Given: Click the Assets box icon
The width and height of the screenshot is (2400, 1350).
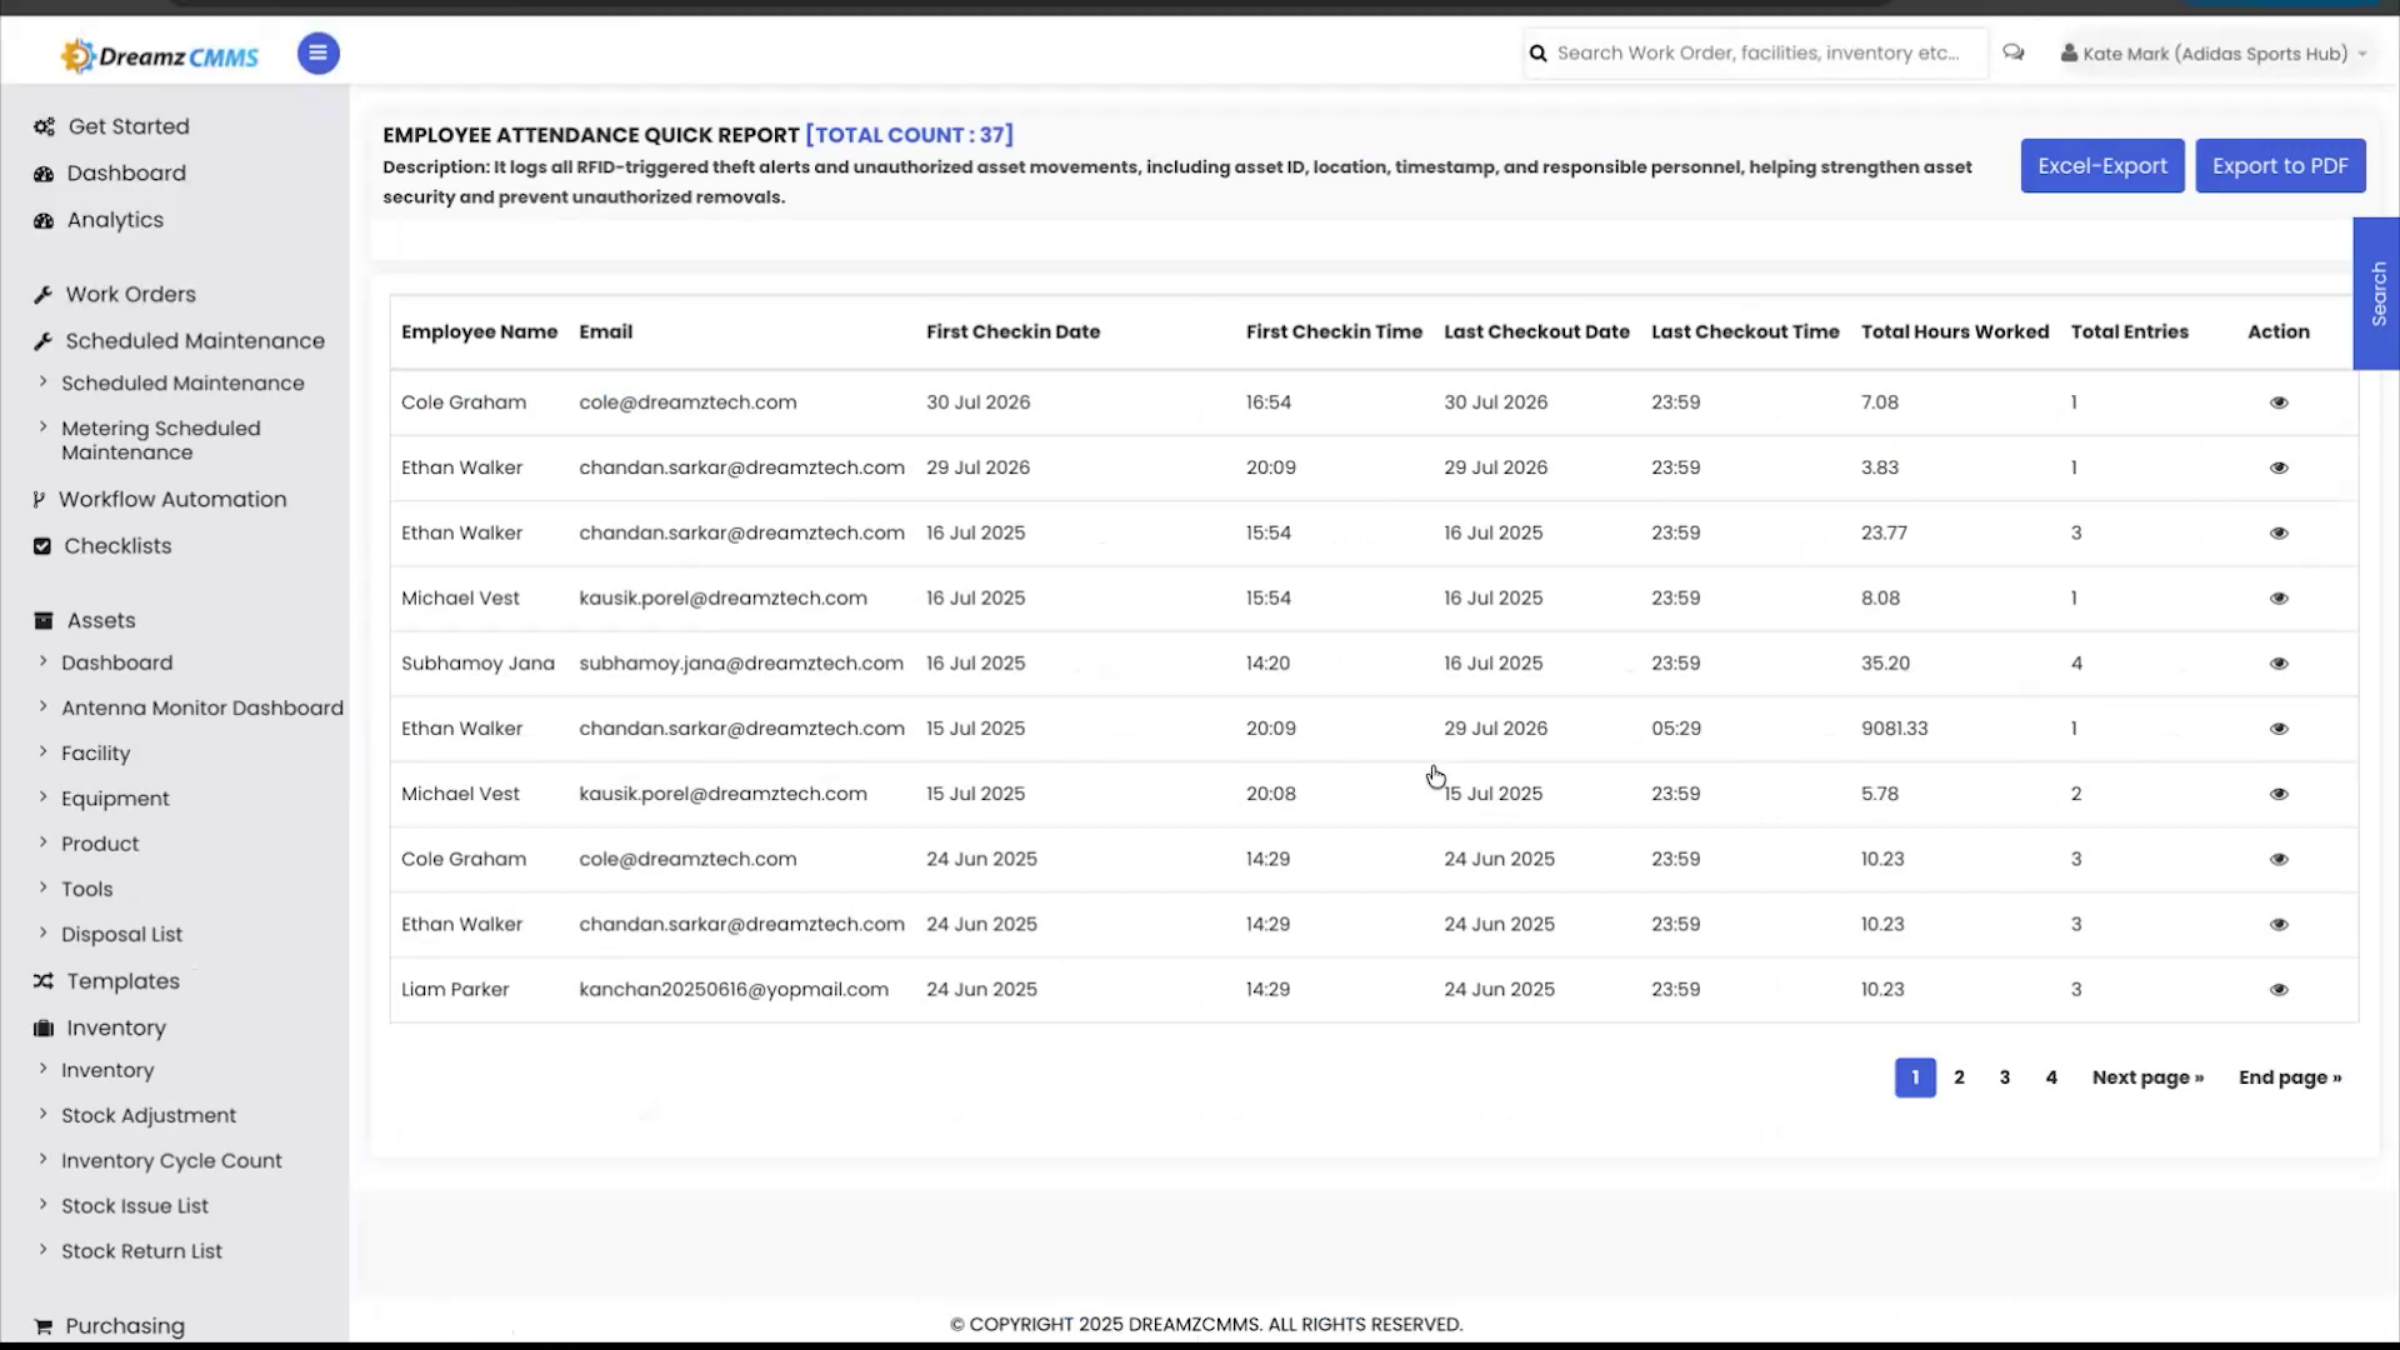Looking at the screenshot, I should click(43, 621).
